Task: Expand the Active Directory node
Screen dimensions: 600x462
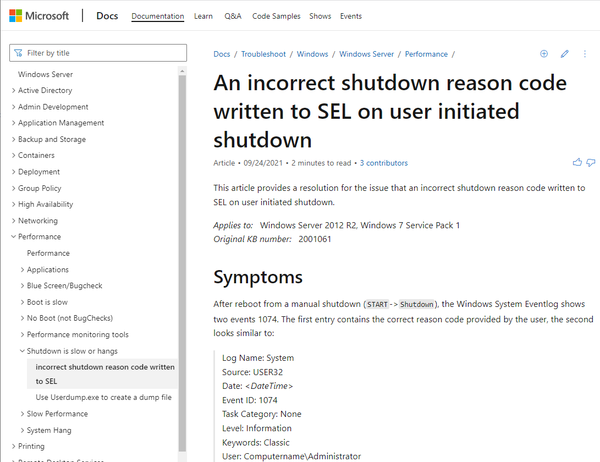Action: click(41, 90)
